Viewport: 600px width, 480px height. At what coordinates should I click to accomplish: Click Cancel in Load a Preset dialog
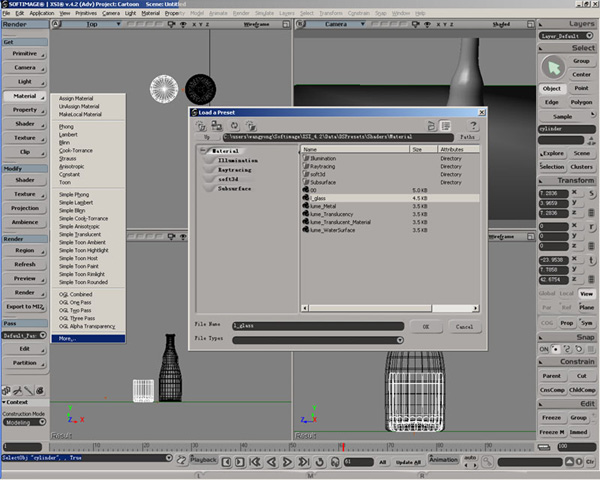(464, 327)
